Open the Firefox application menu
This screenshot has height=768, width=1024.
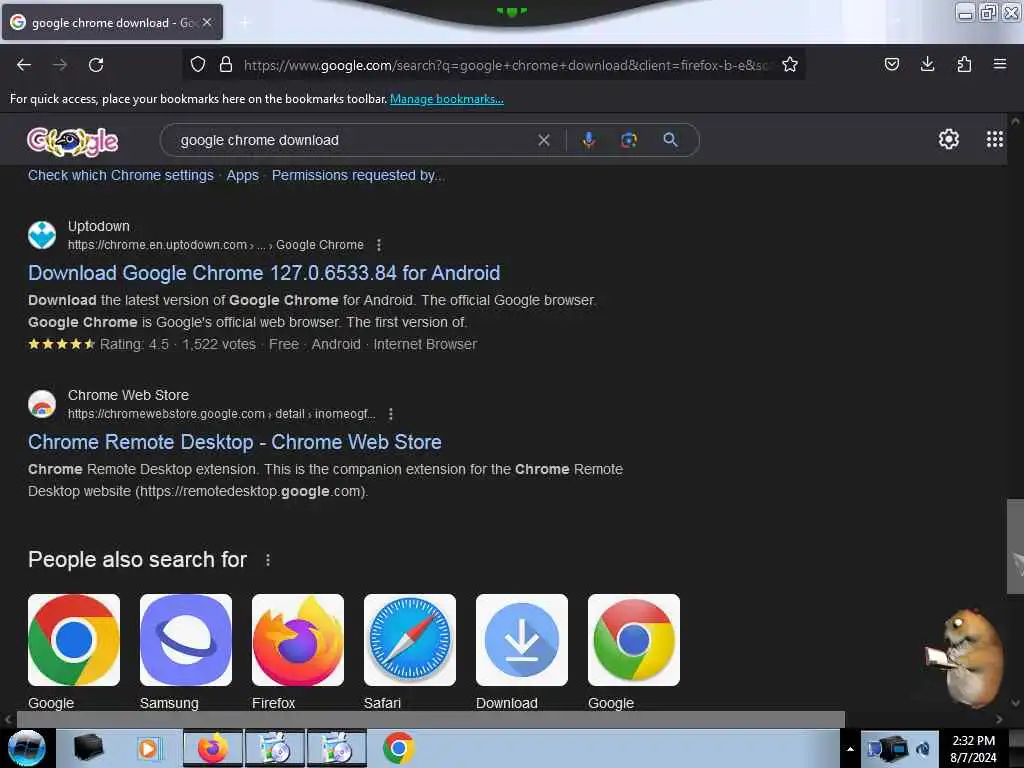point(999,64)
